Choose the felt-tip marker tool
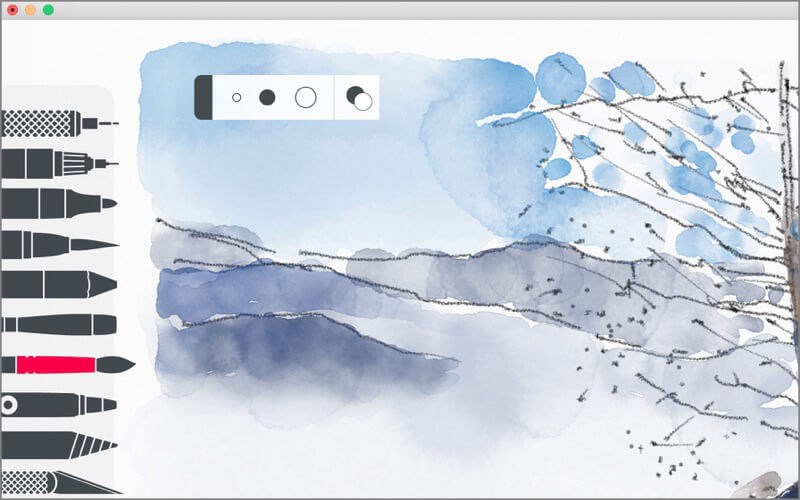This screenshot has height=500, width=800. click(59, 204)
